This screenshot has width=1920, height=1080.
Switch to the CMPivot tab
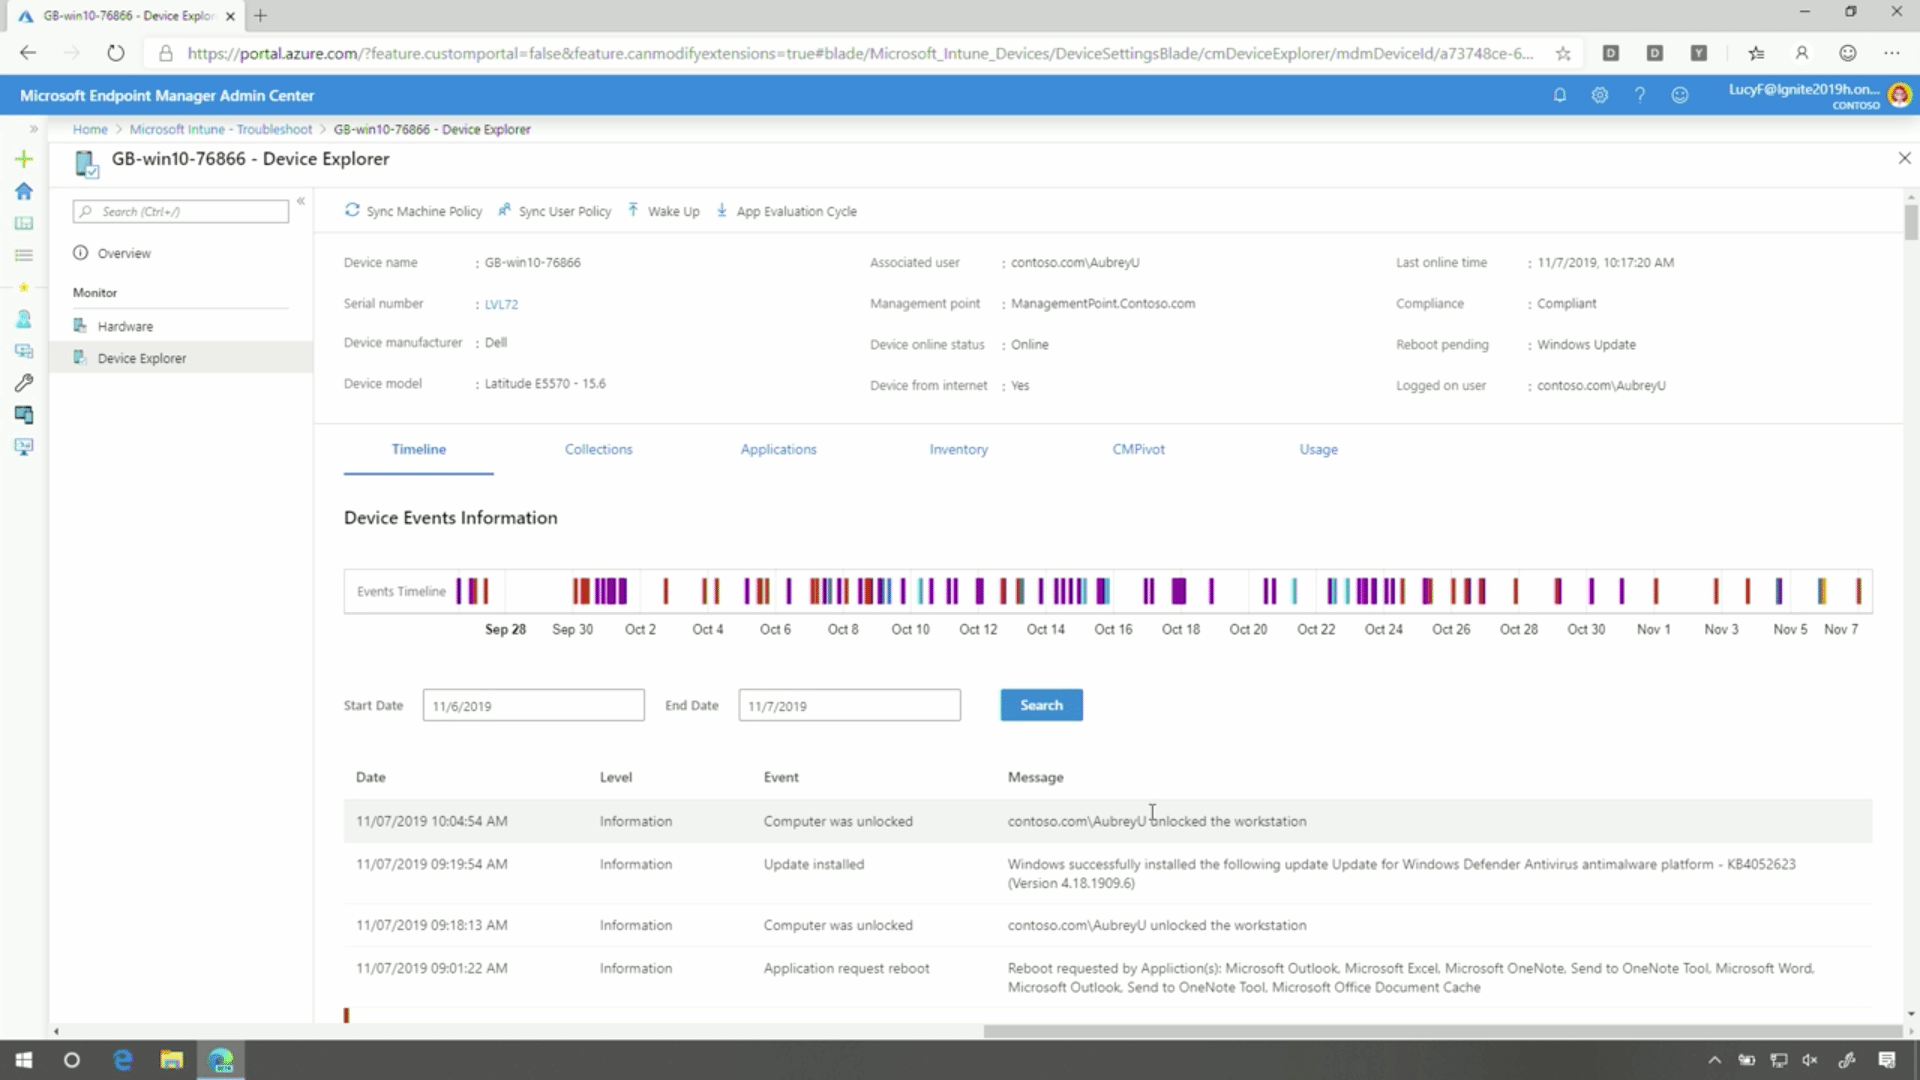click(1138, 448)
